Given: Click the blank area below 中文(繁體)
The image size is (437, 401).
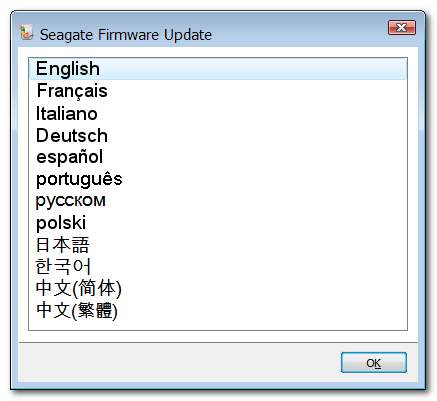Looking at the screenshot, I should coord(218,325).
